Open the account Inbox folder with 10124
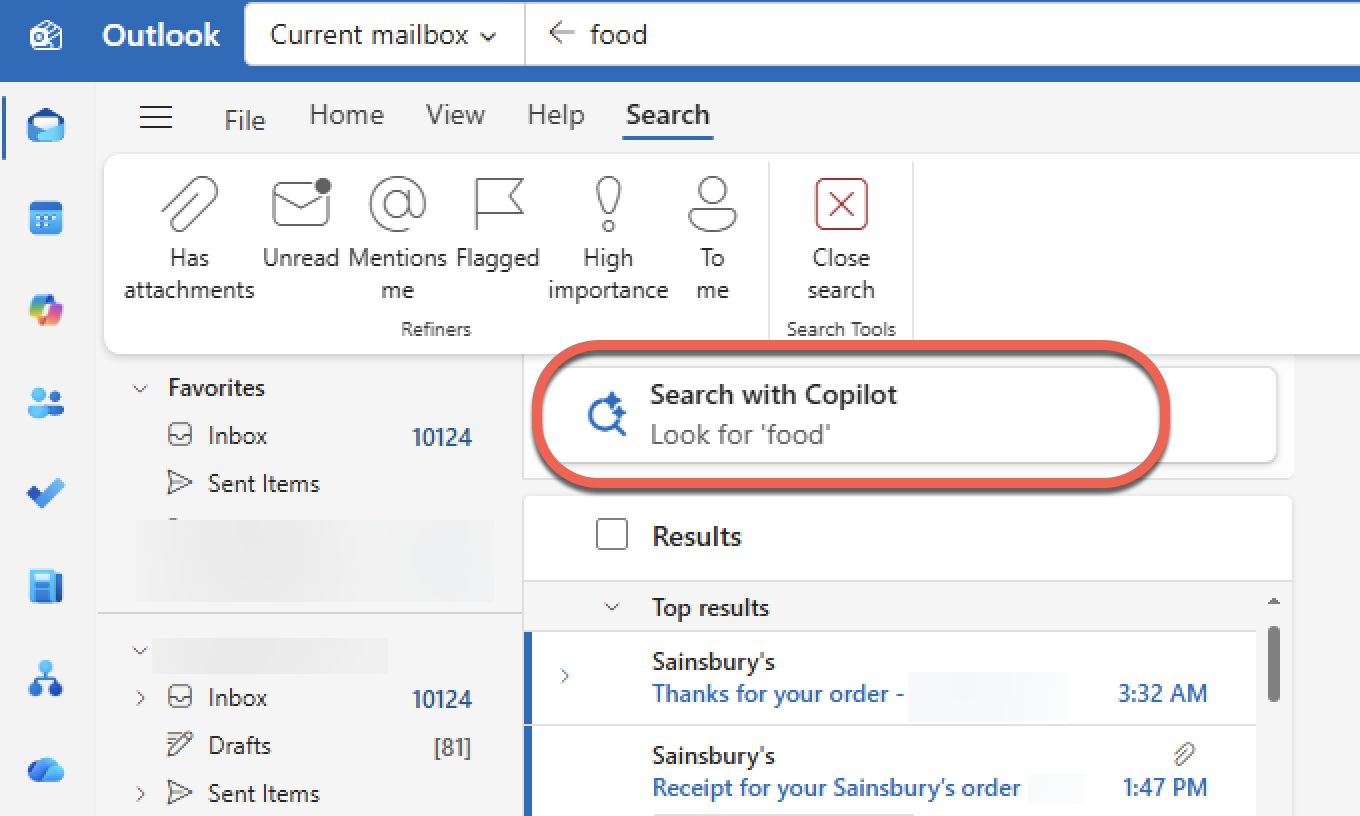The height and width of the screenshot is (816, 1360). [x=320, y=698]
